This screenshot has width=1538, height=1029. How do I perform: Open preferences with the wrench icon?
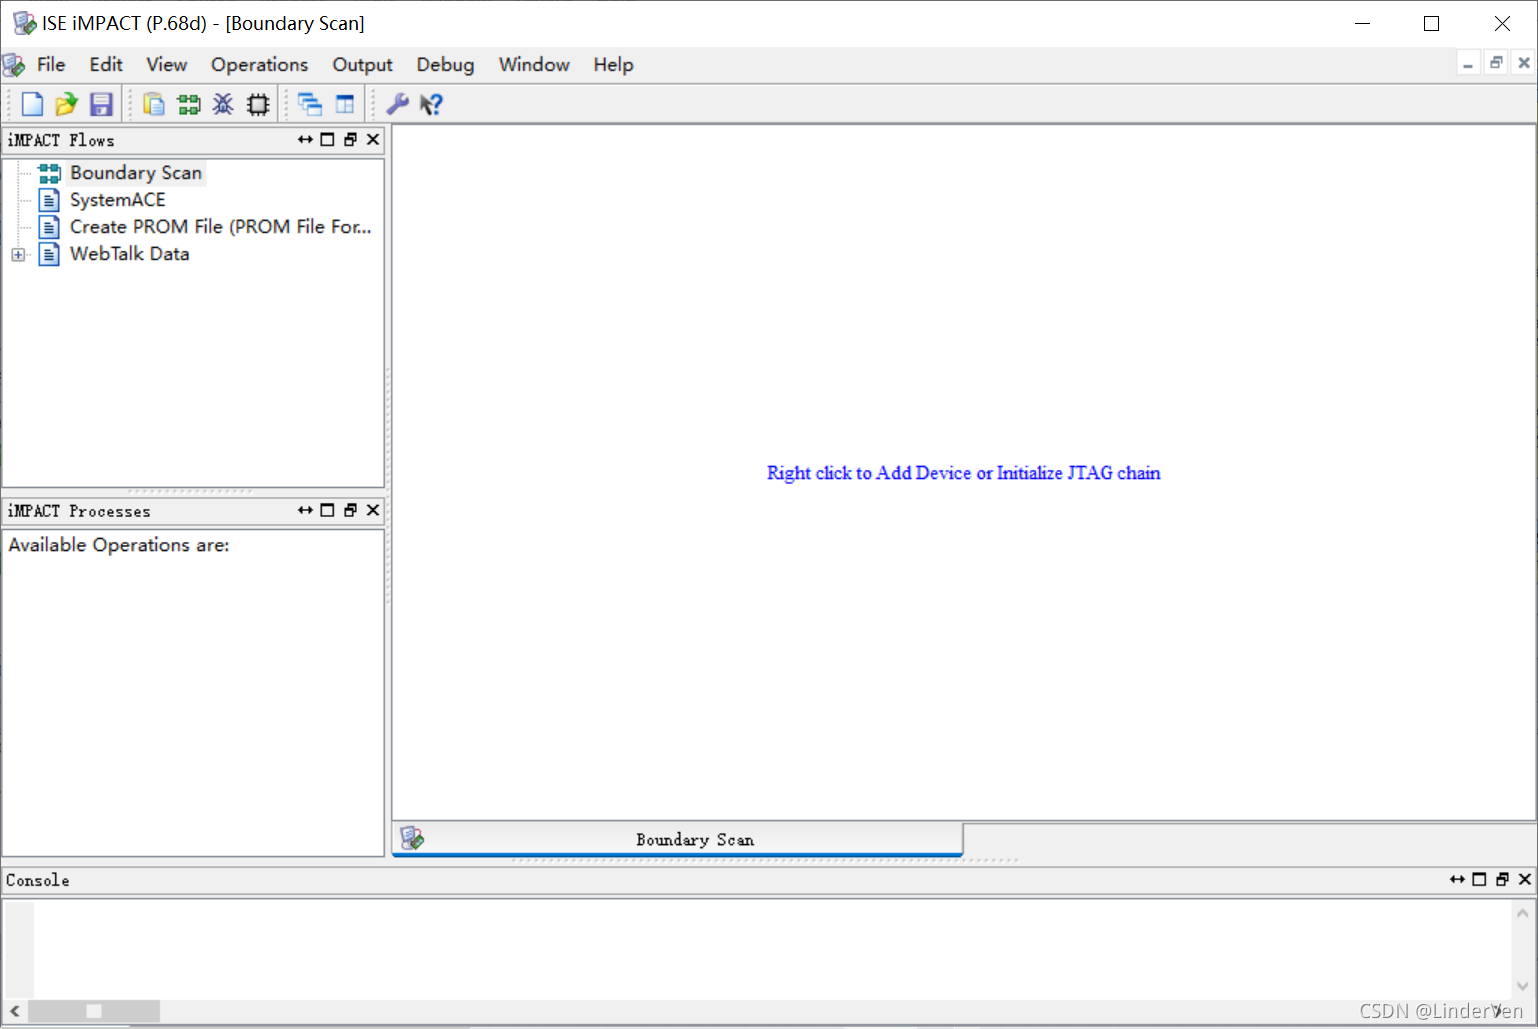[397, 104]
